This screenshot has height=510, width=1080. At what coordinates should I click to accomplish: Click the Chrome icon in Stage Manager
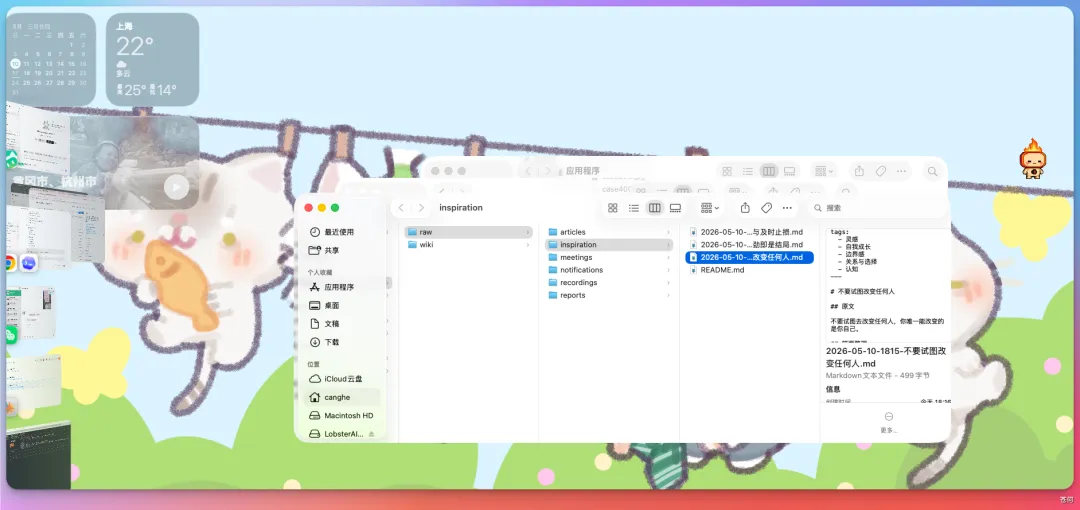point(9,263)
